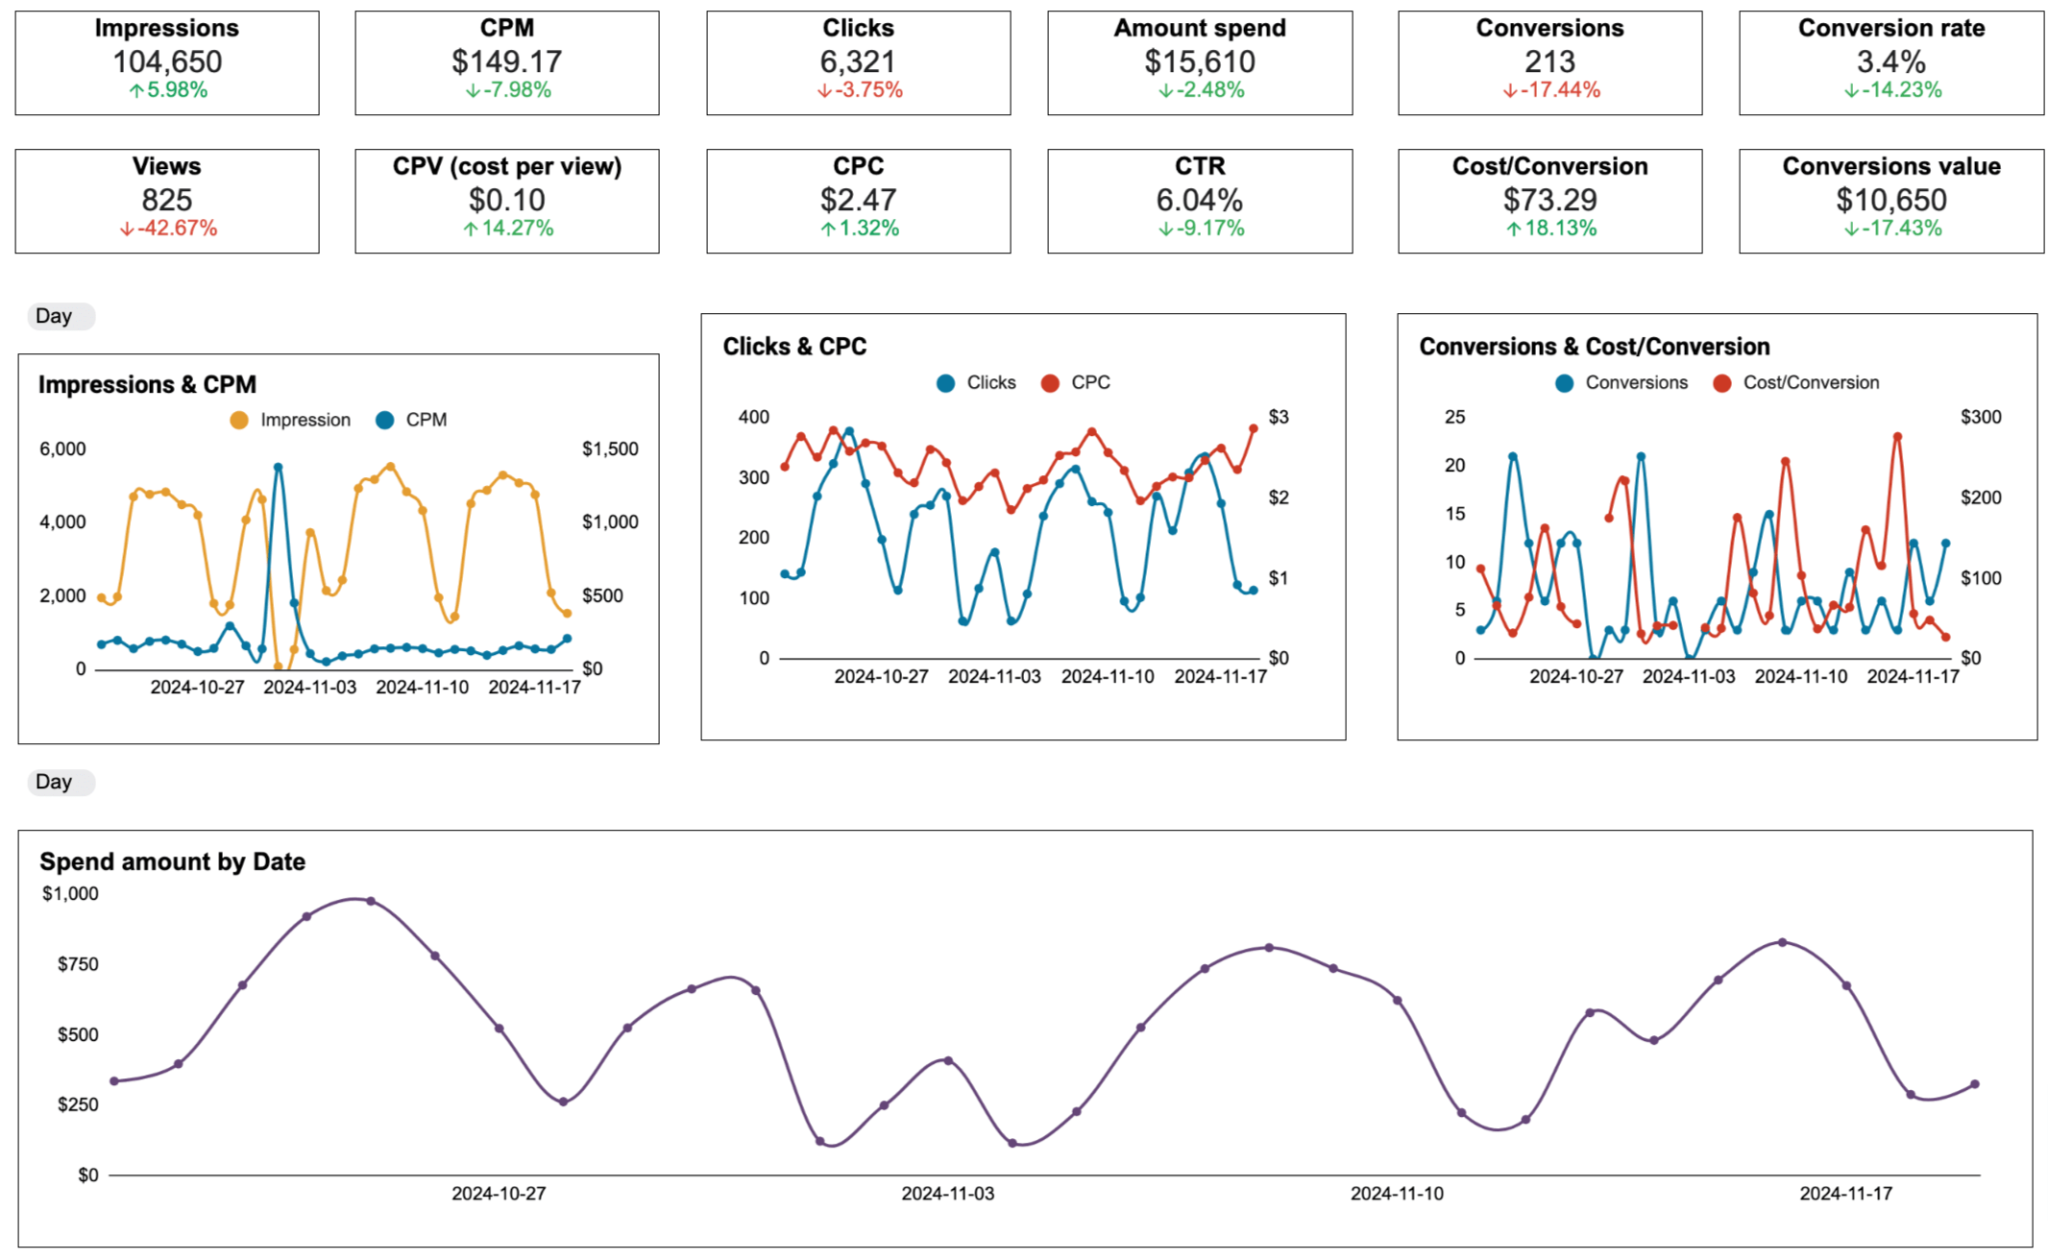Open the upper Day dimension chip
Image resolution: width=2048 pixels, height=1260 pixels.
coord(58,316)
